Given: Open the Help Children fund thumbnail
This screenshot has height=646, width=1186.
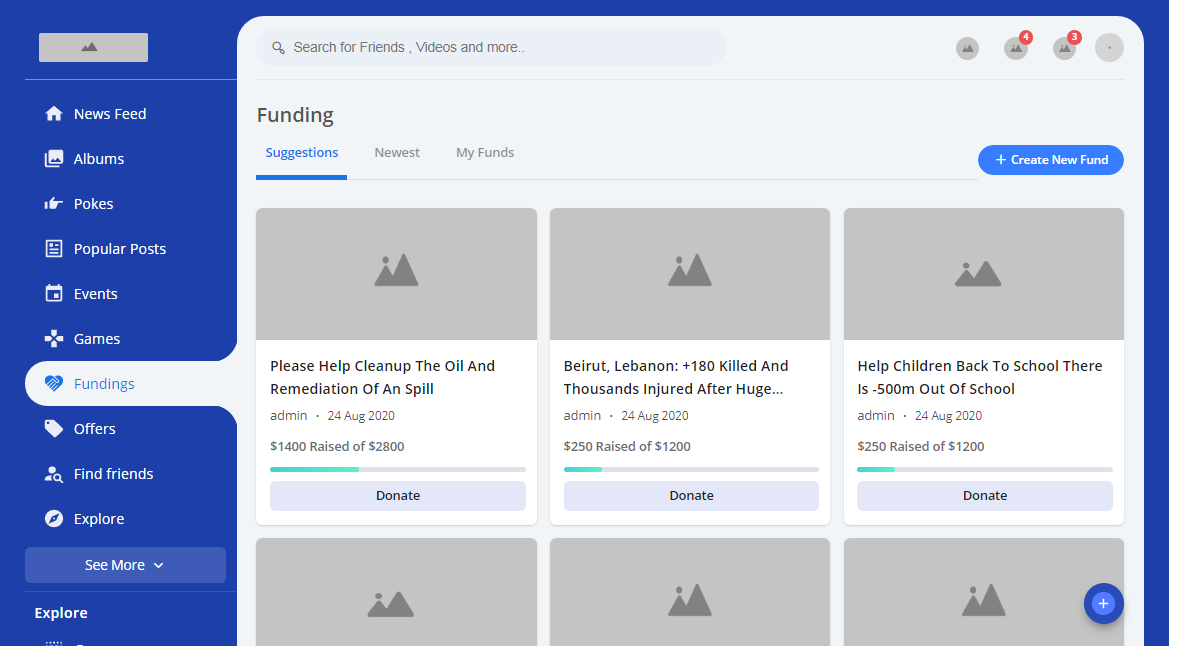Looking at the screenshot, I should coord(983,274).
